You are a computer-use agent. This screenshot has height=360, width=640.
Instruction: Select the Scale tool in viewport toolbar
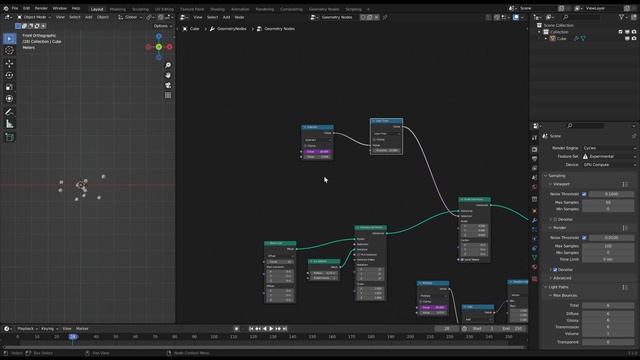(x=9, y=87)
